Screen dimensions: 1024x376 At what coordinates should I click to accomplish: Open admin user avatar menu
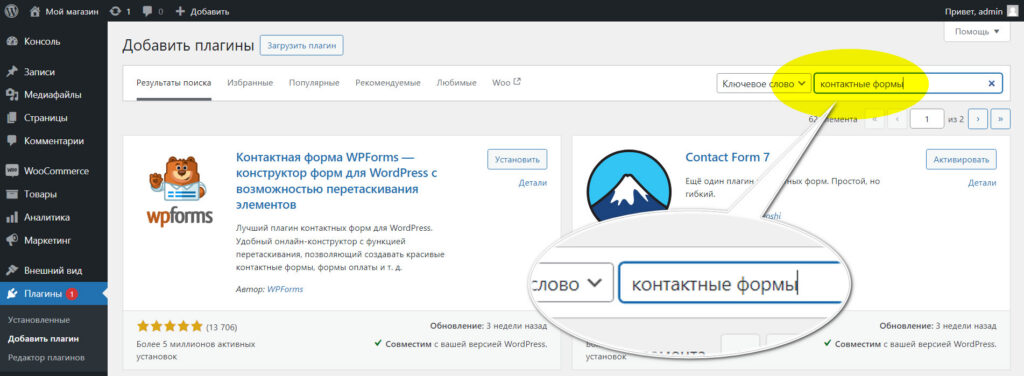tap(1012, 11)
